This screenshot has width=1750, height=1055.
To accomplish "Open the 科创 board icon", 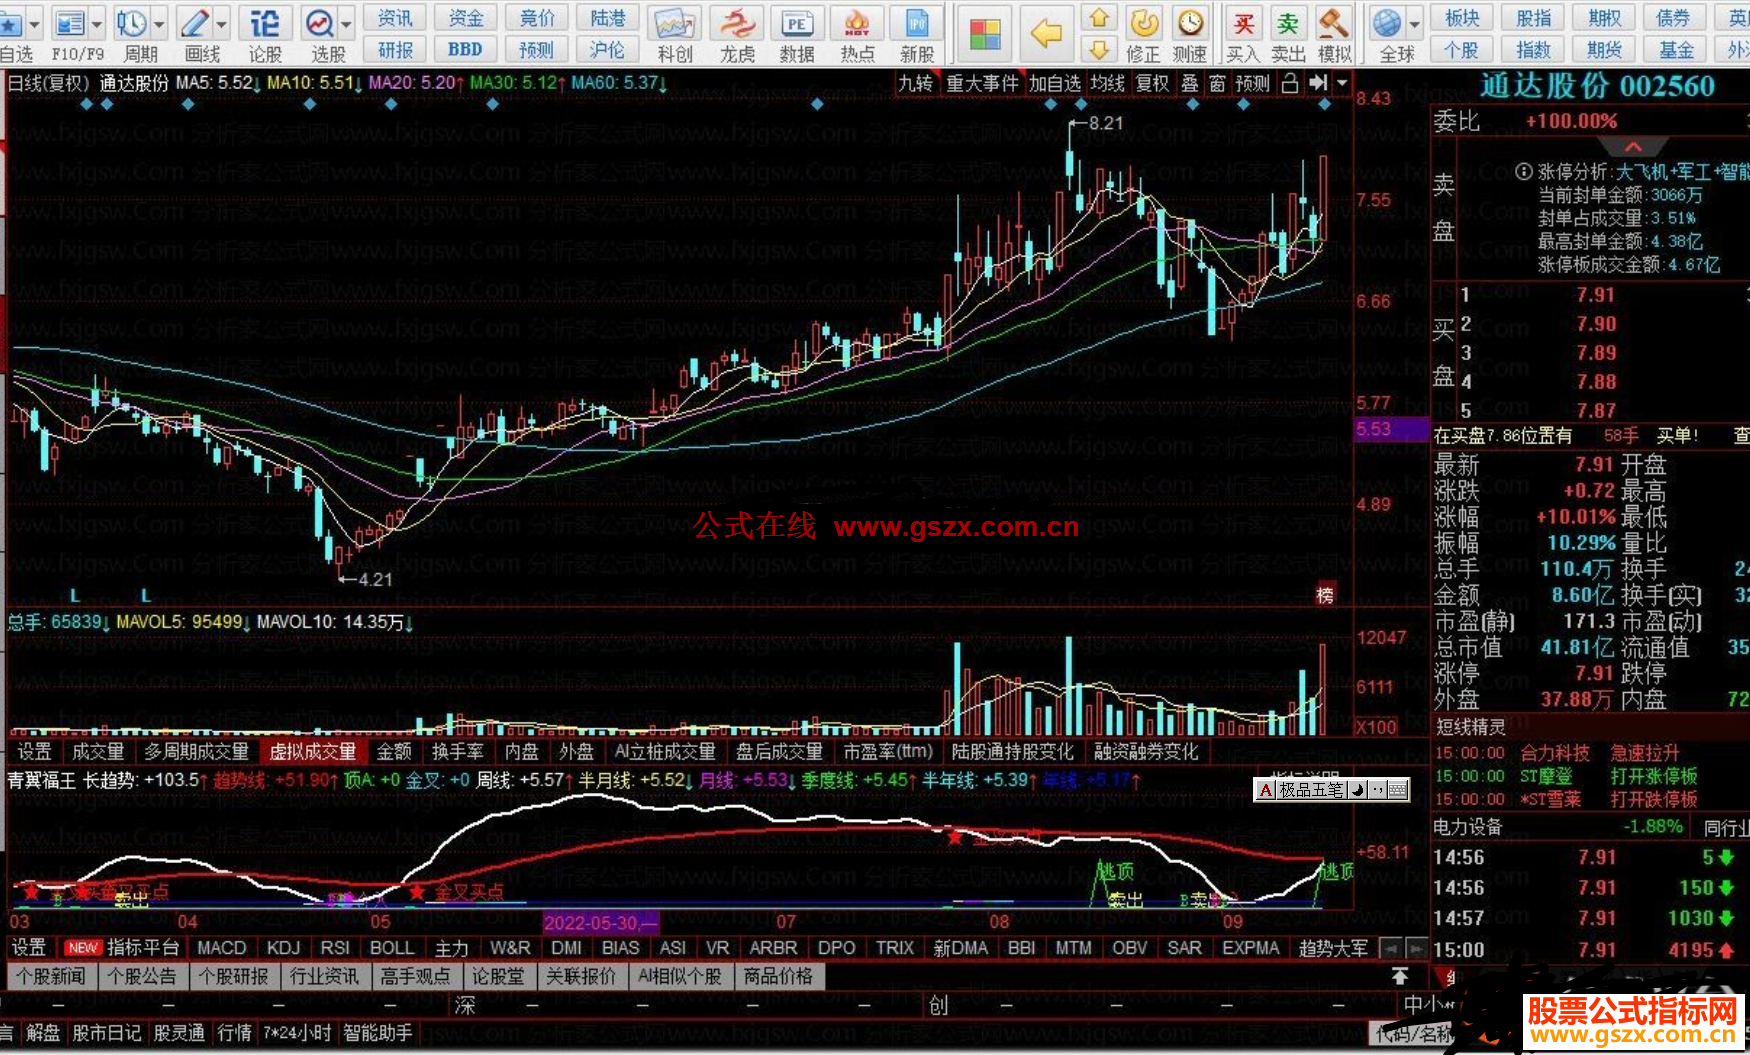I will click(674, 23).
